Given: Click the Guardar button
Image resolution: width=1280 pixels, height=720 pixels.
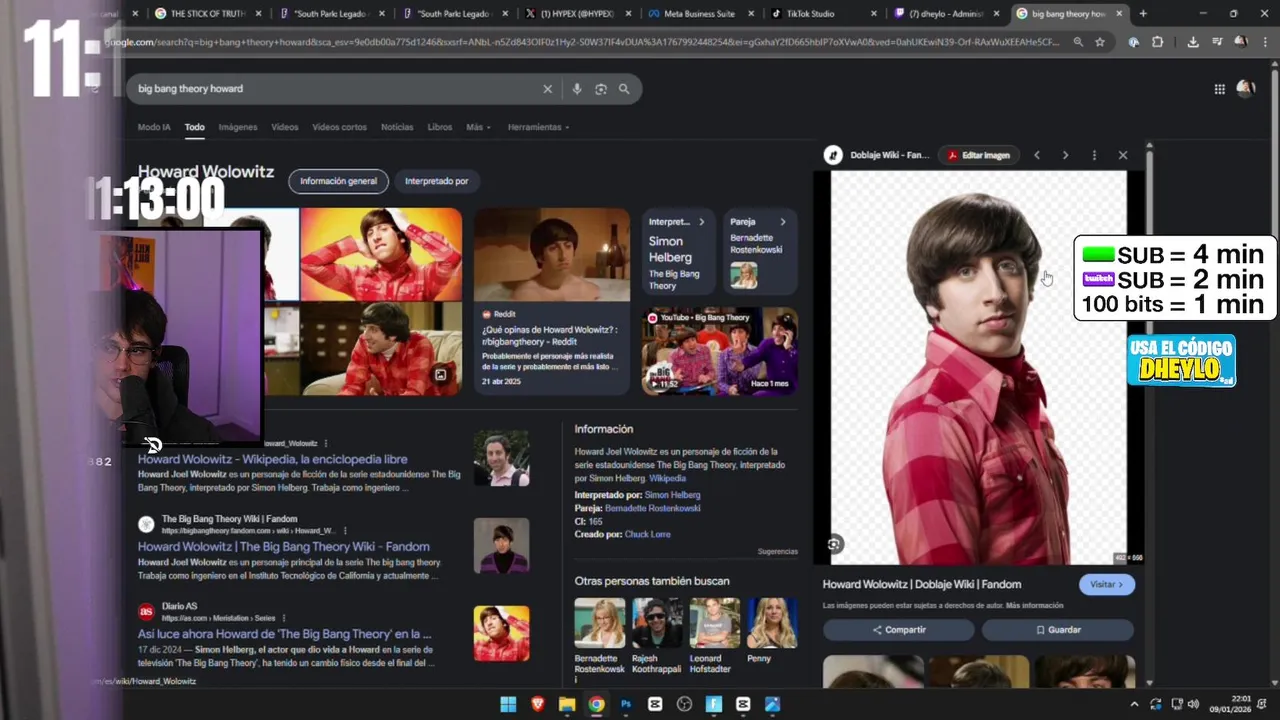Looking at the screenshot, I should click(x=1058, y=630).
